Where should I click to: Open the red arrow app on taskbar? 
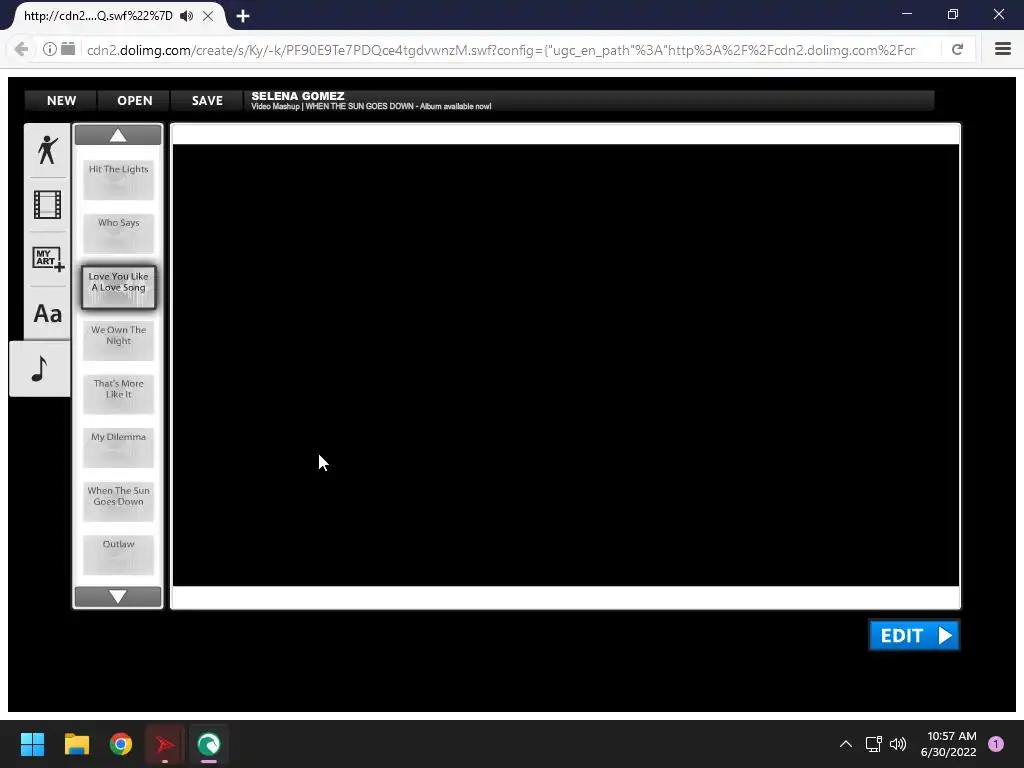[165, 744]
